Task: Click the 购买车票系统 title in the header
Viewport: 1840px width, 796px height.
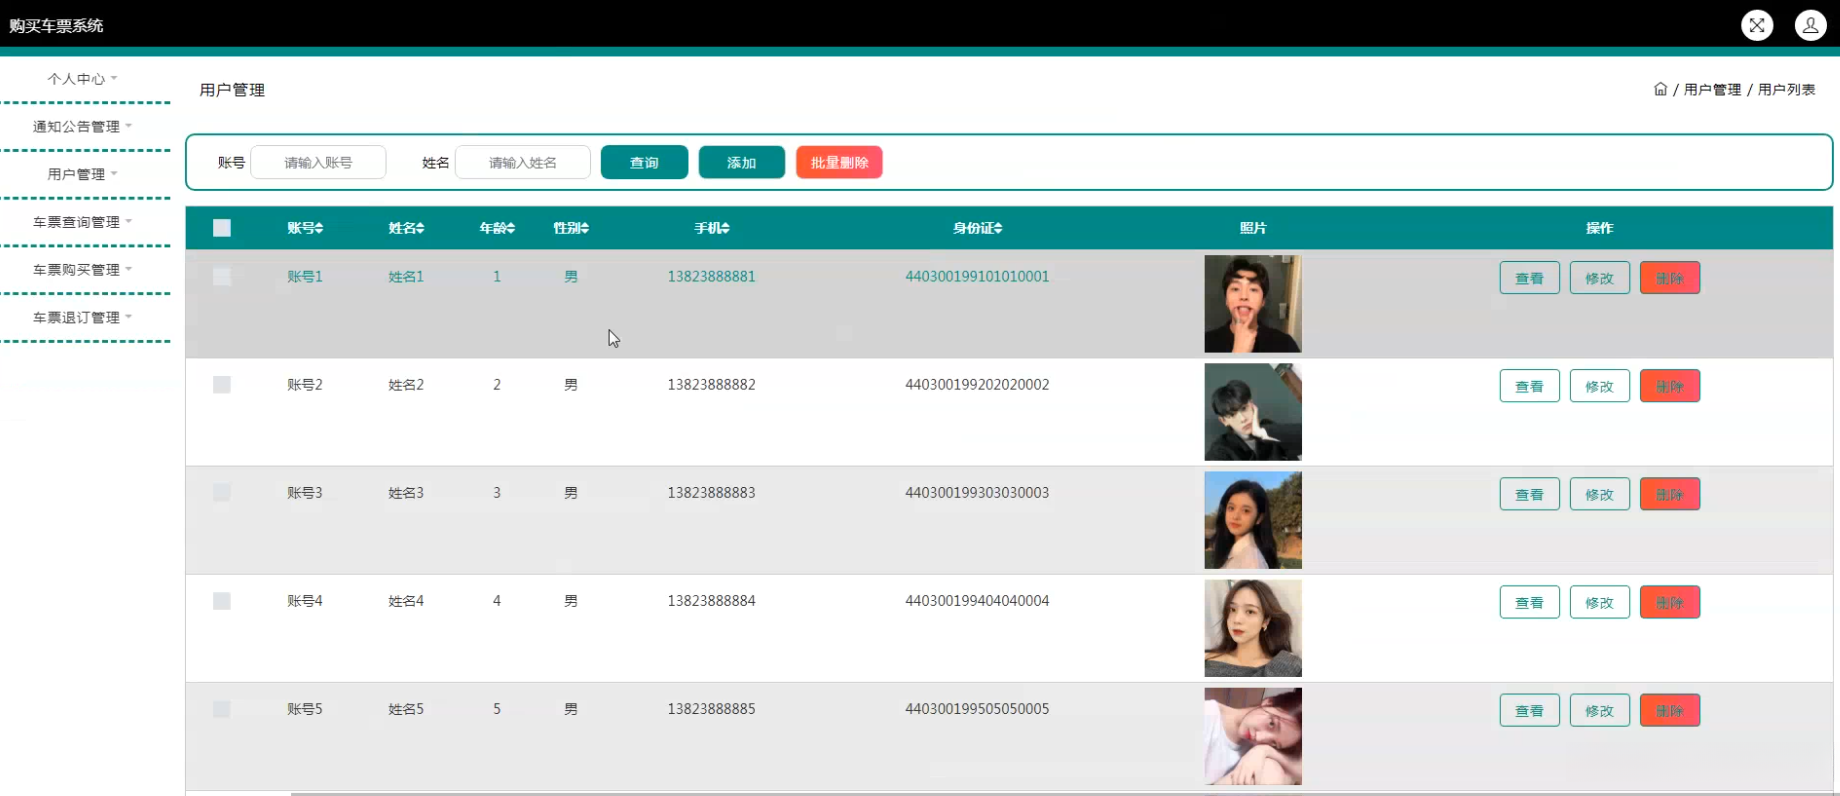Action: point(56,26)
